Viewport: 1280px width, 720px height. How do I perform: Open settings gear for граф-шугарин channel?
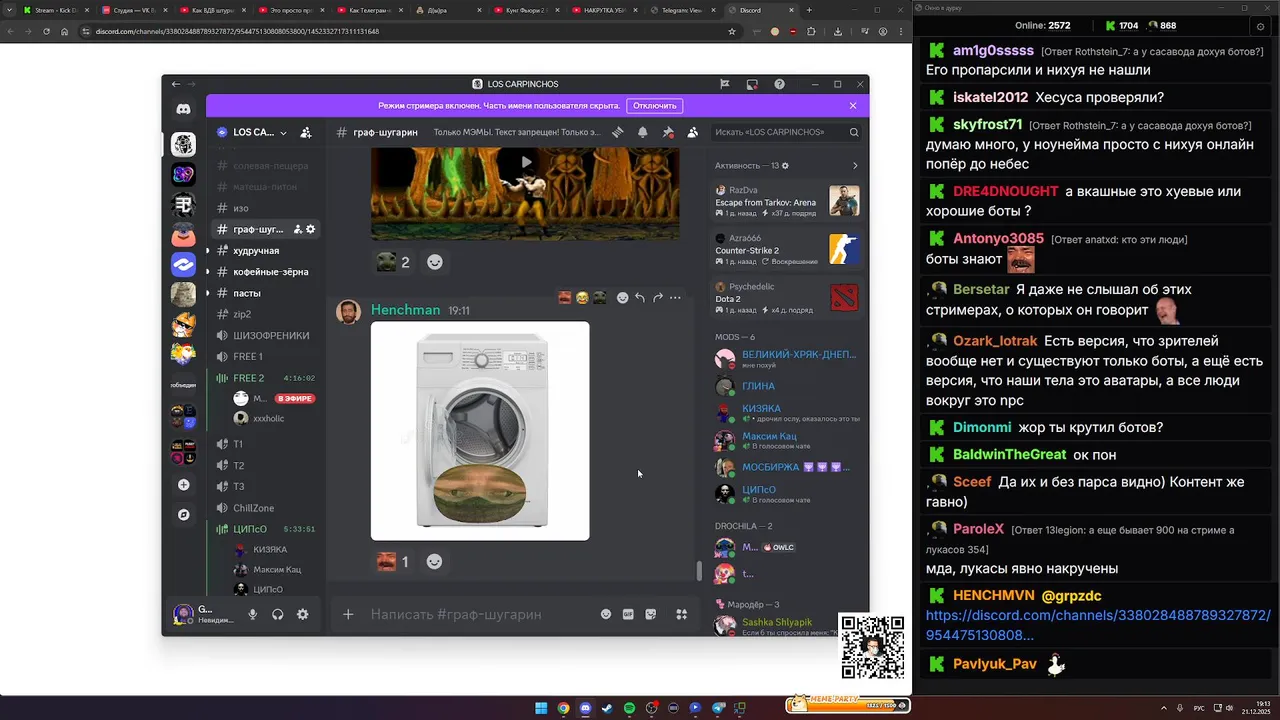(x=311, y=229)
